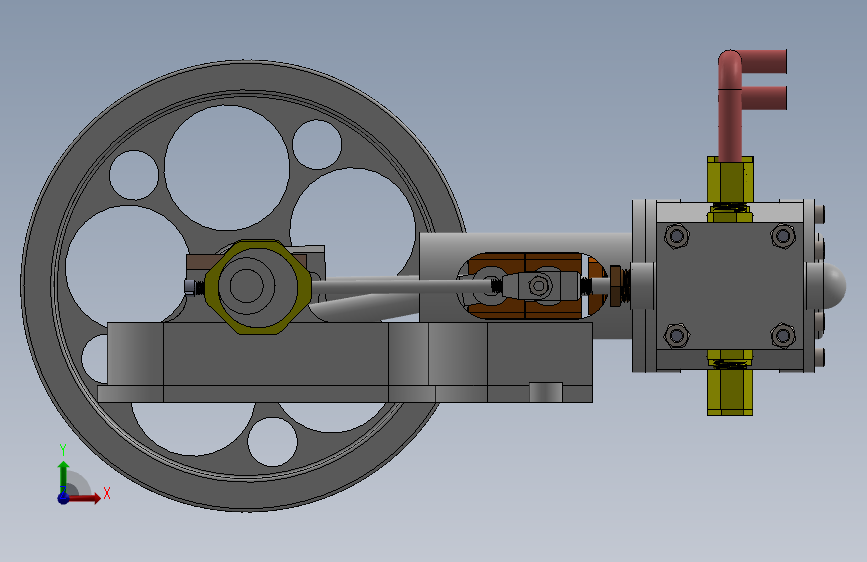The width and height of the screenshot is (867, 562).
Task: Click the blue Z axis ball of the triad
Action: tap(64, 498)
